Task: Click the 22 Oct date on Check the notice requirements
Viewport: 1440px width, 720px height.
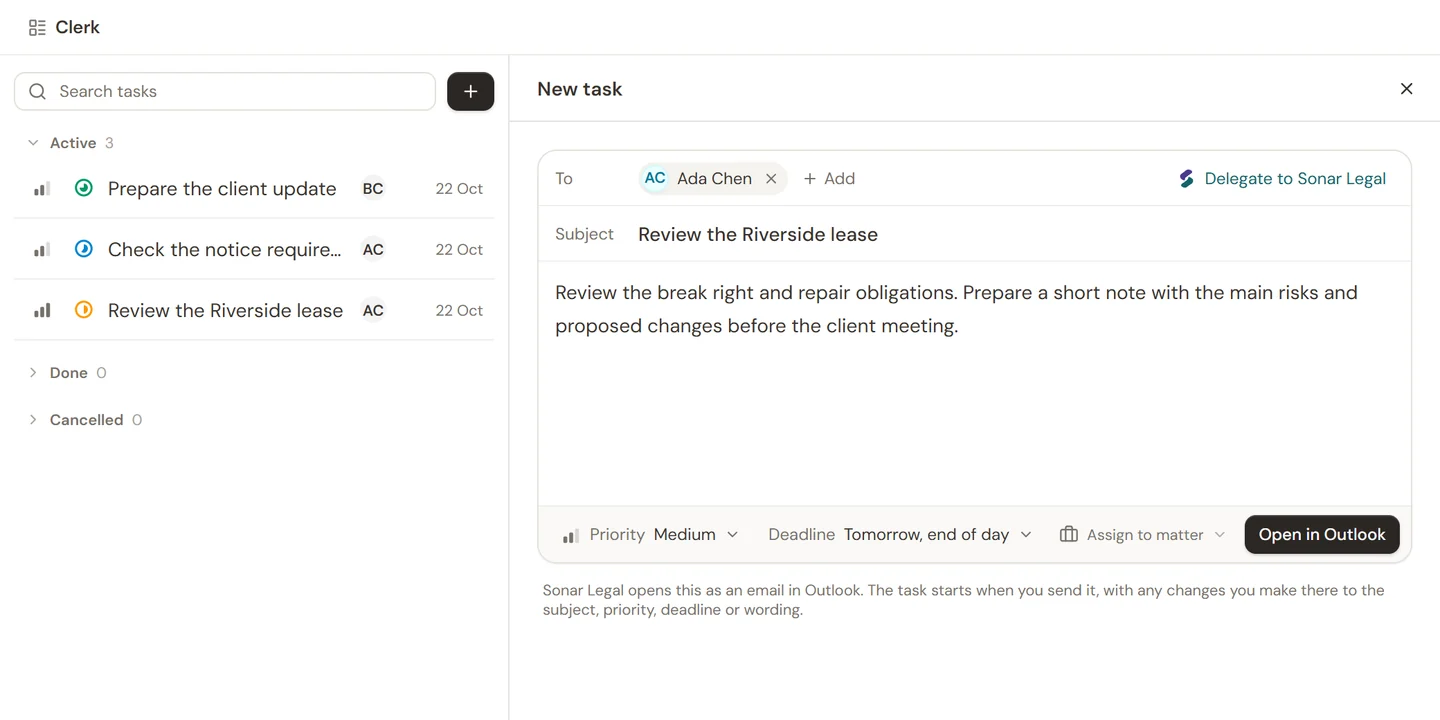Action: [x=459, y=249]
